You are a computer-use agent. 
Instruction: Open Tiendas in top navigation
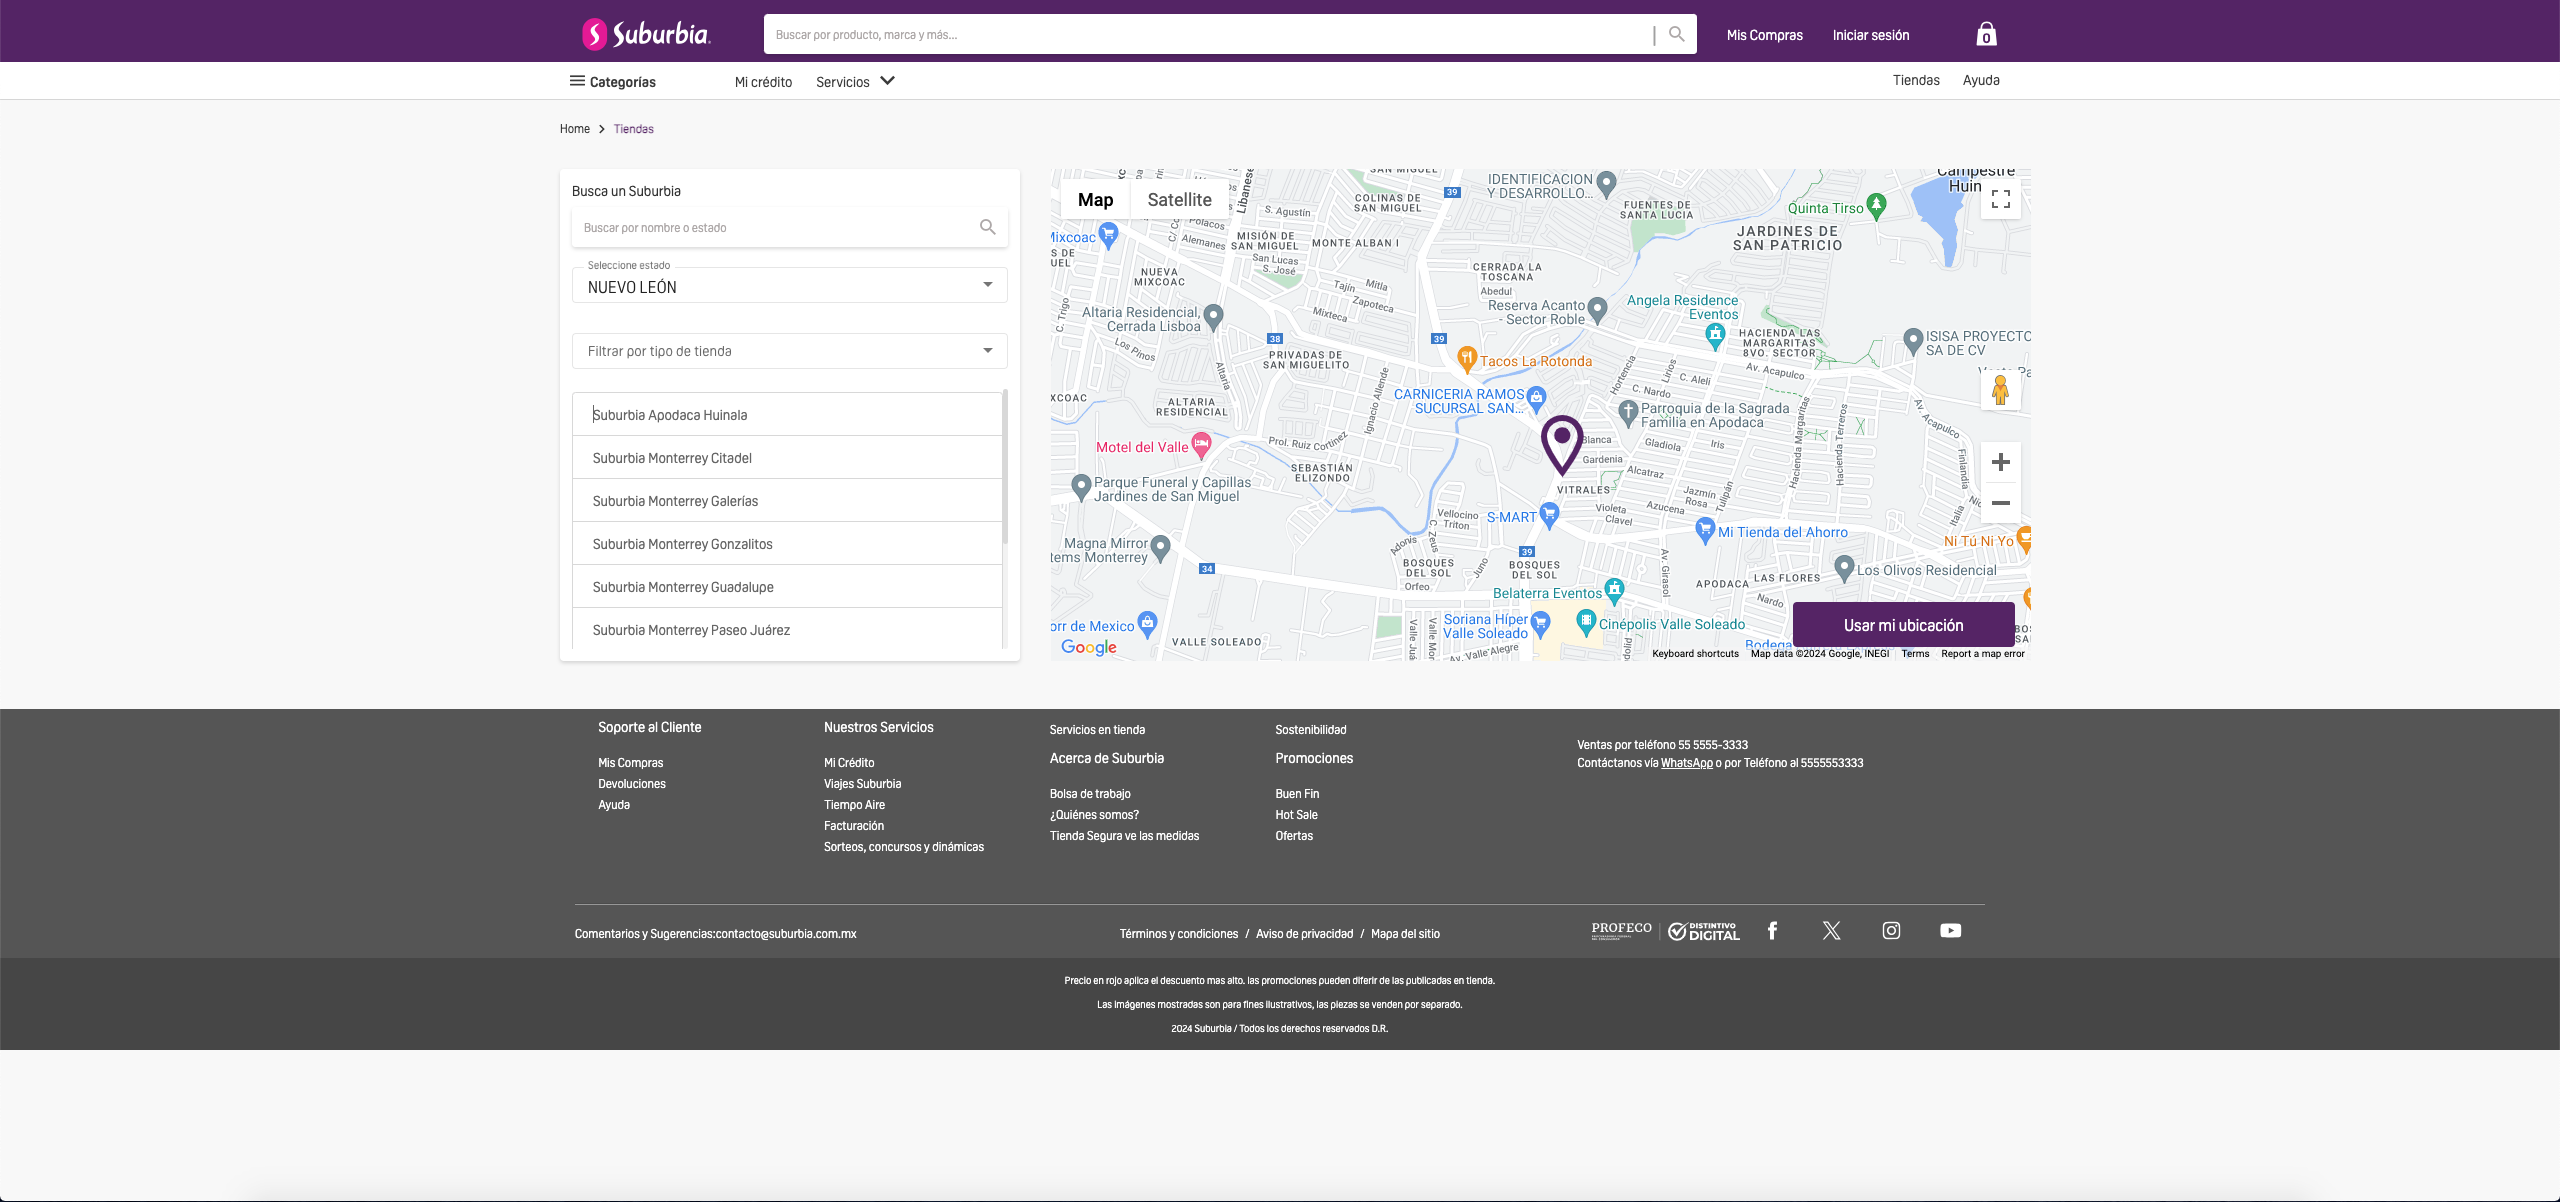(1916, 80)
